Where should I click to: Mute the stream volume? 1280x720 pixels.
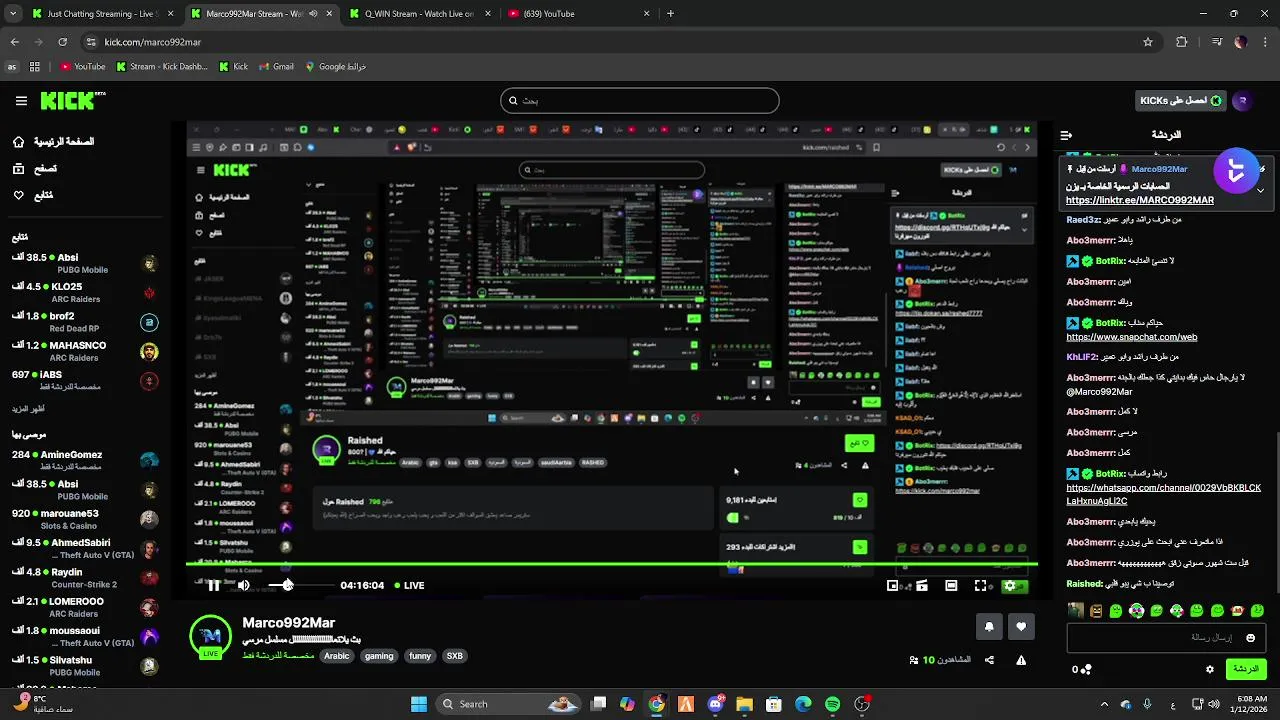243,585
